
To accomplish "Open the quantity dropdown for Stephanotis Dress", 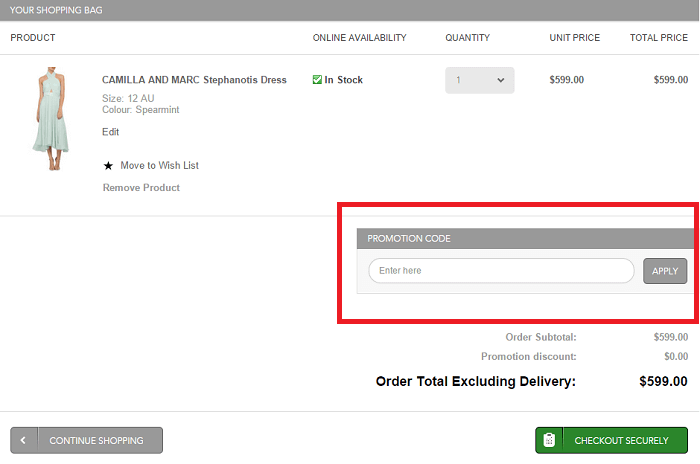I will pos(479,80).
